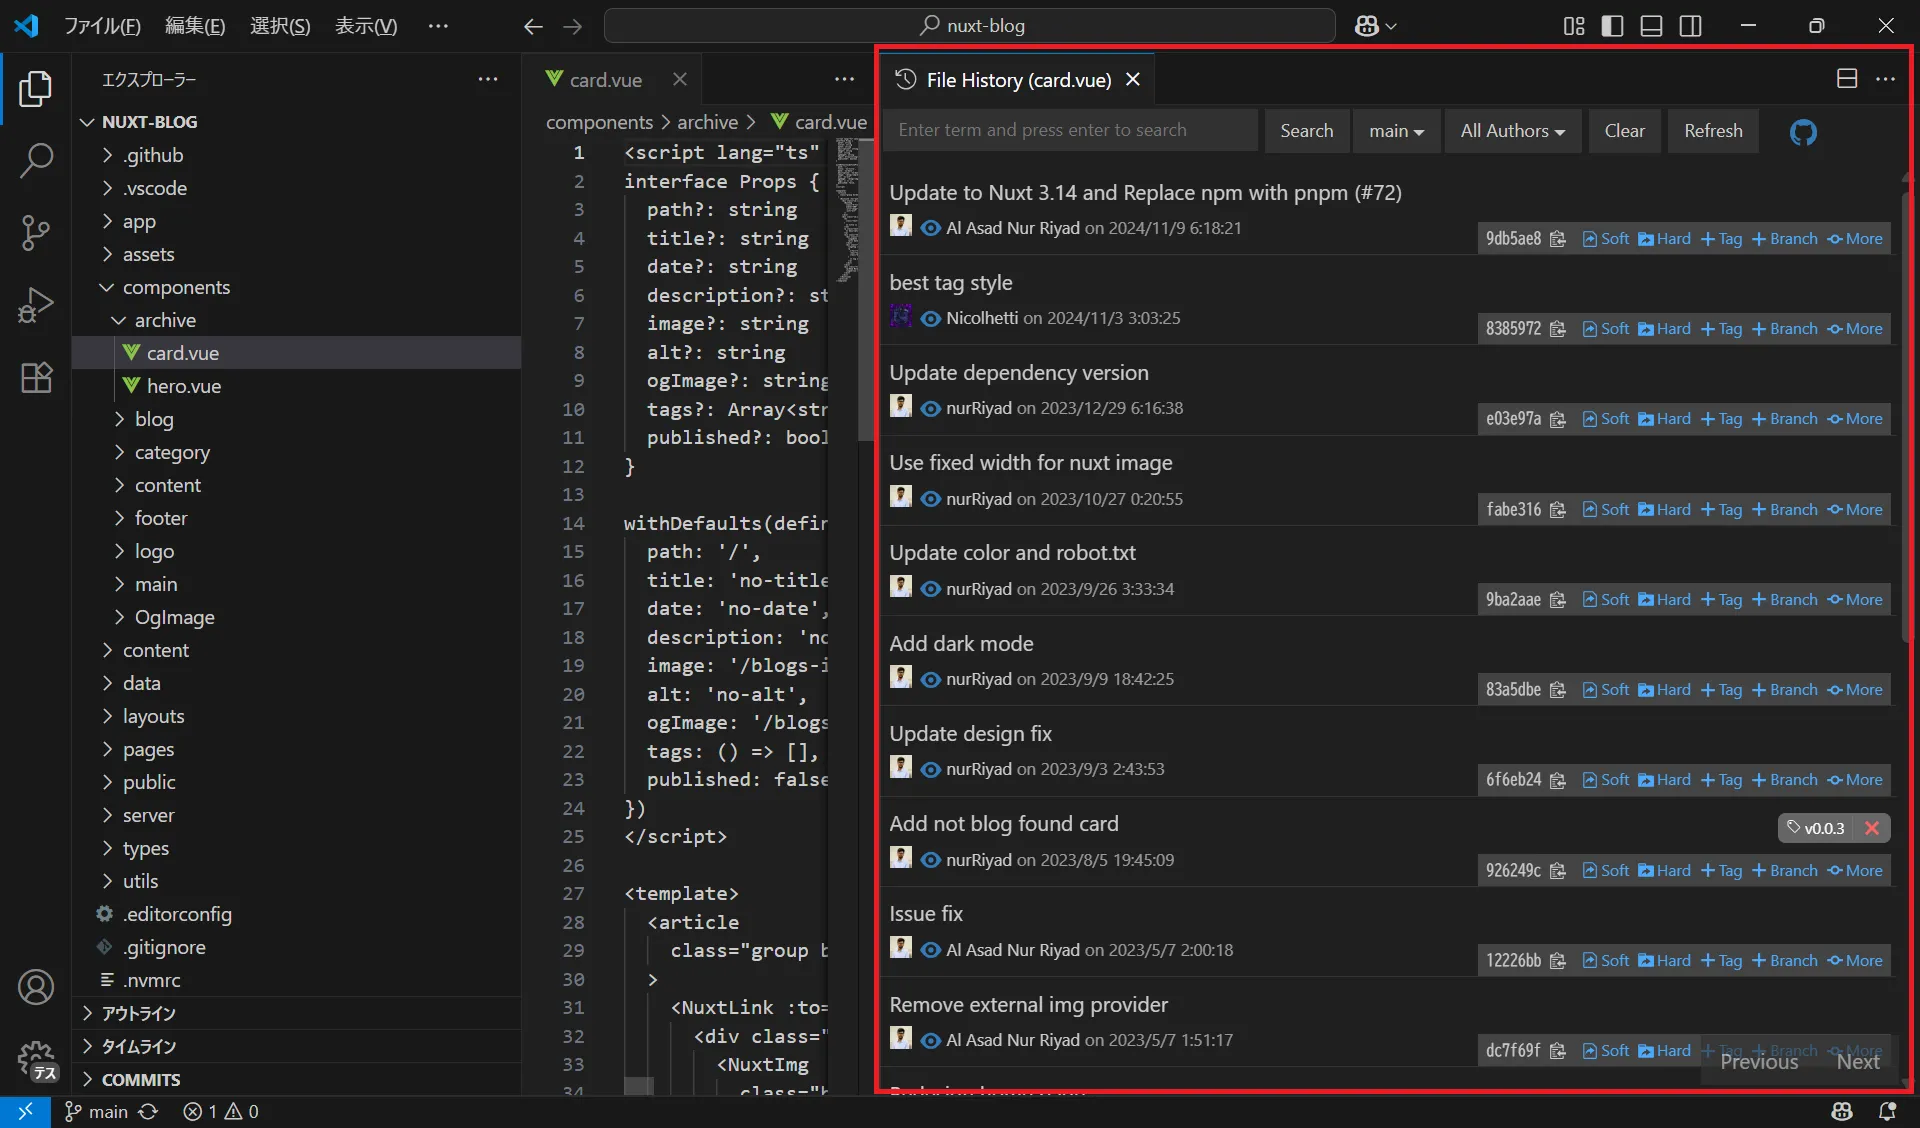Image resolution: width=1920 pixels, height=1128 pixels.
Task: Open the Manage gear icon
Action: (36, 1058)
